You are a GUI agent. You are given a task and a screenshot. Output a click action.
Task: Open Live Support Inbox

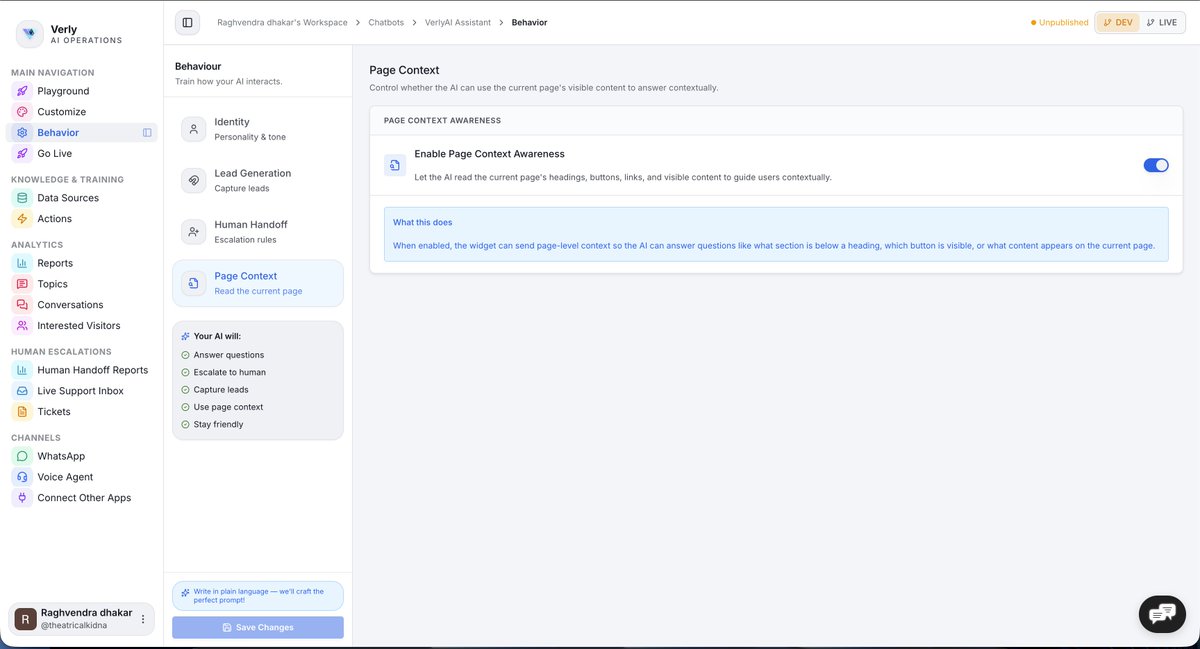pos(81,391)
